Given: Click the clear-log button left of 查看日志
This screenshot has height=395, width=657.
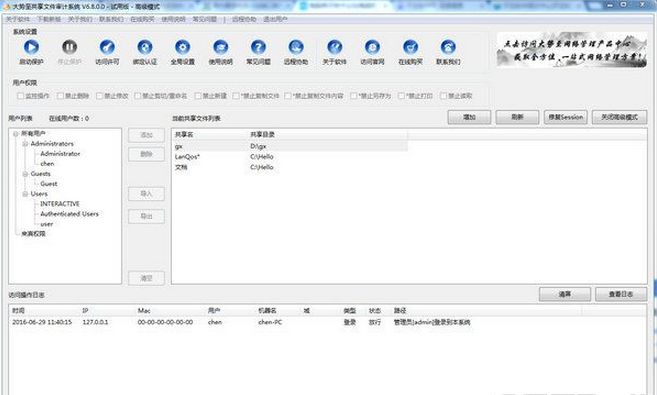Looking at the screenshot, I should [565, 294].
